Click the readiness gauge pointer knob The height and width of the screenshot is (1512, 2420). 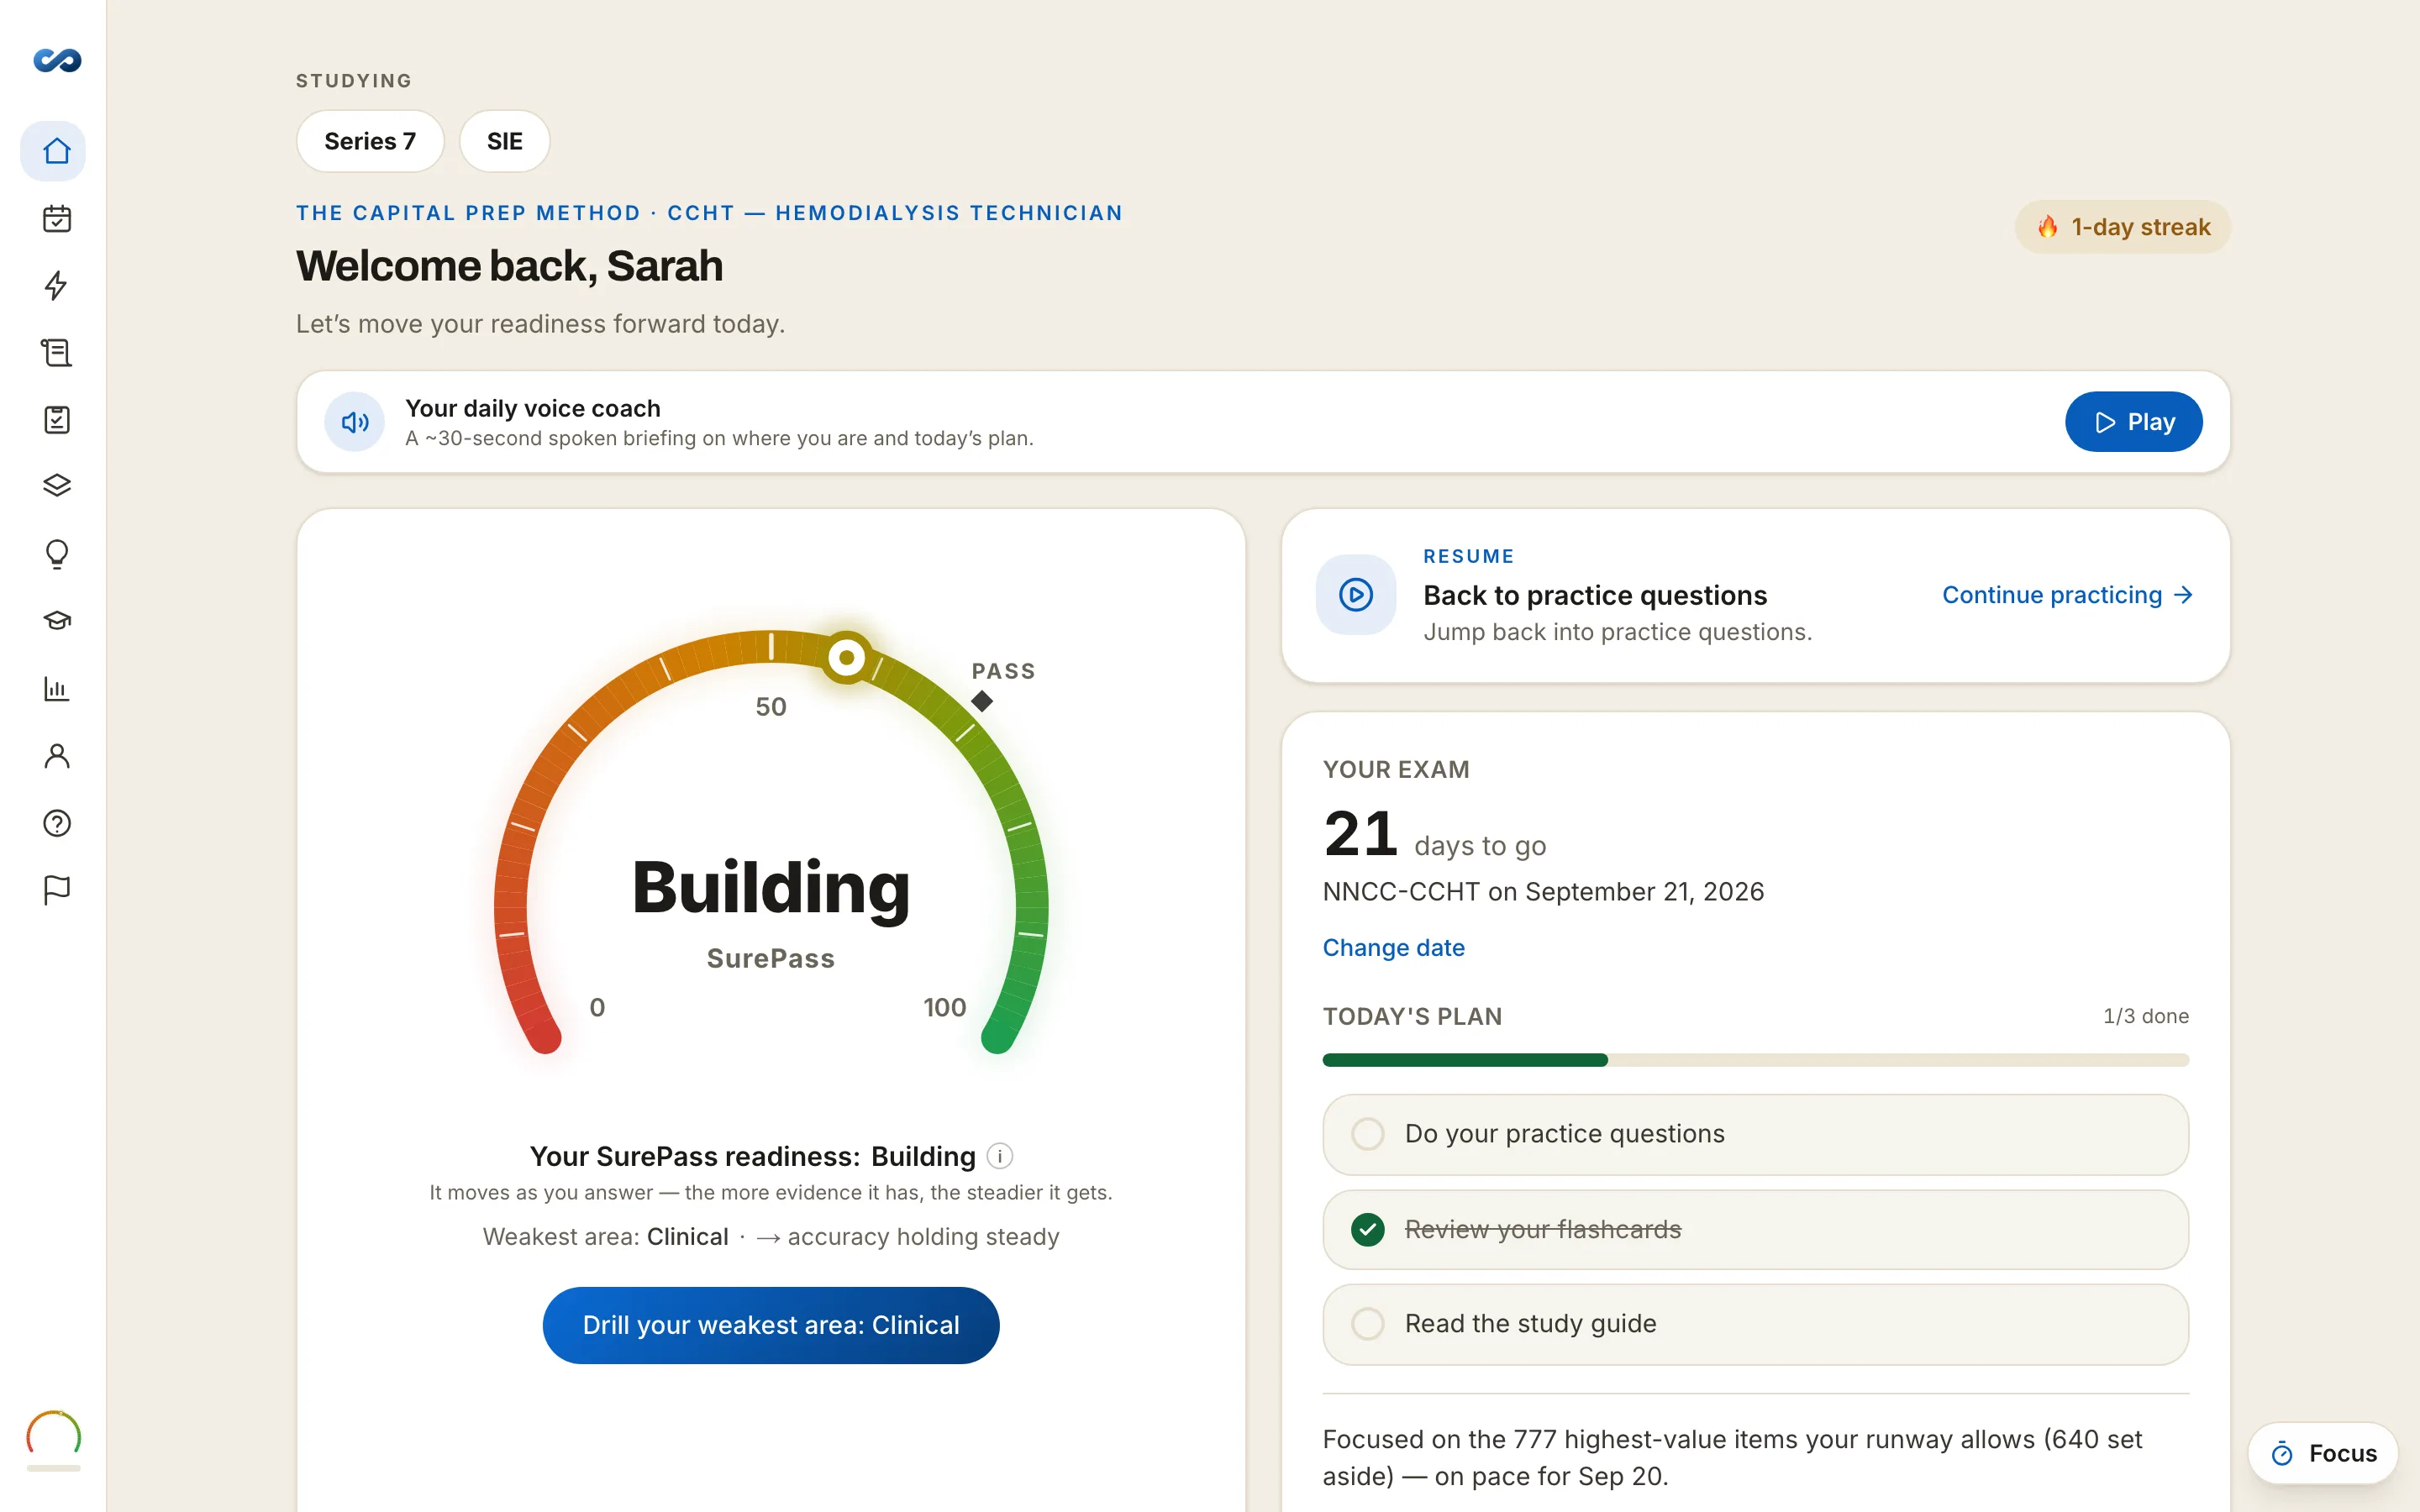pos(846,657)
